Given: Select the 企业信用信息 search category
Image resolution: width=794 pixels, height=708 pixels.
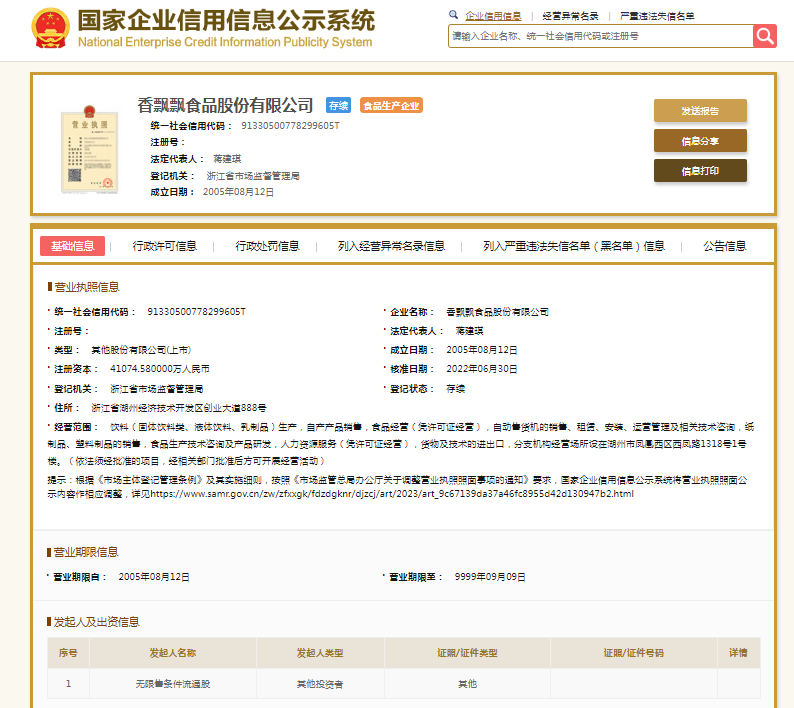Looking at the screenshot, I should pos(493,16).
